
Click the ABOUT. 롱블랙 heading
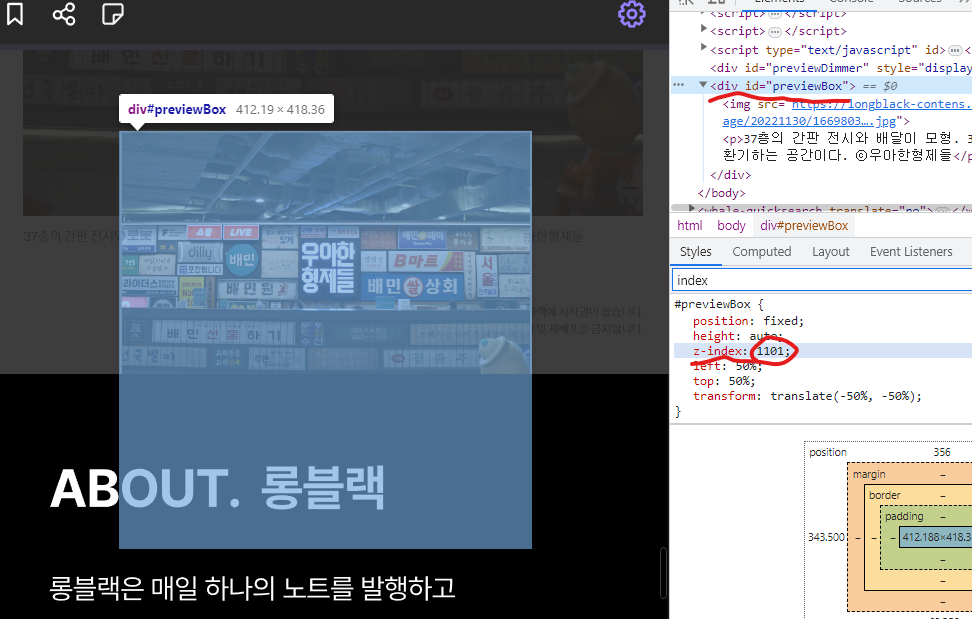tap(217, 489)
